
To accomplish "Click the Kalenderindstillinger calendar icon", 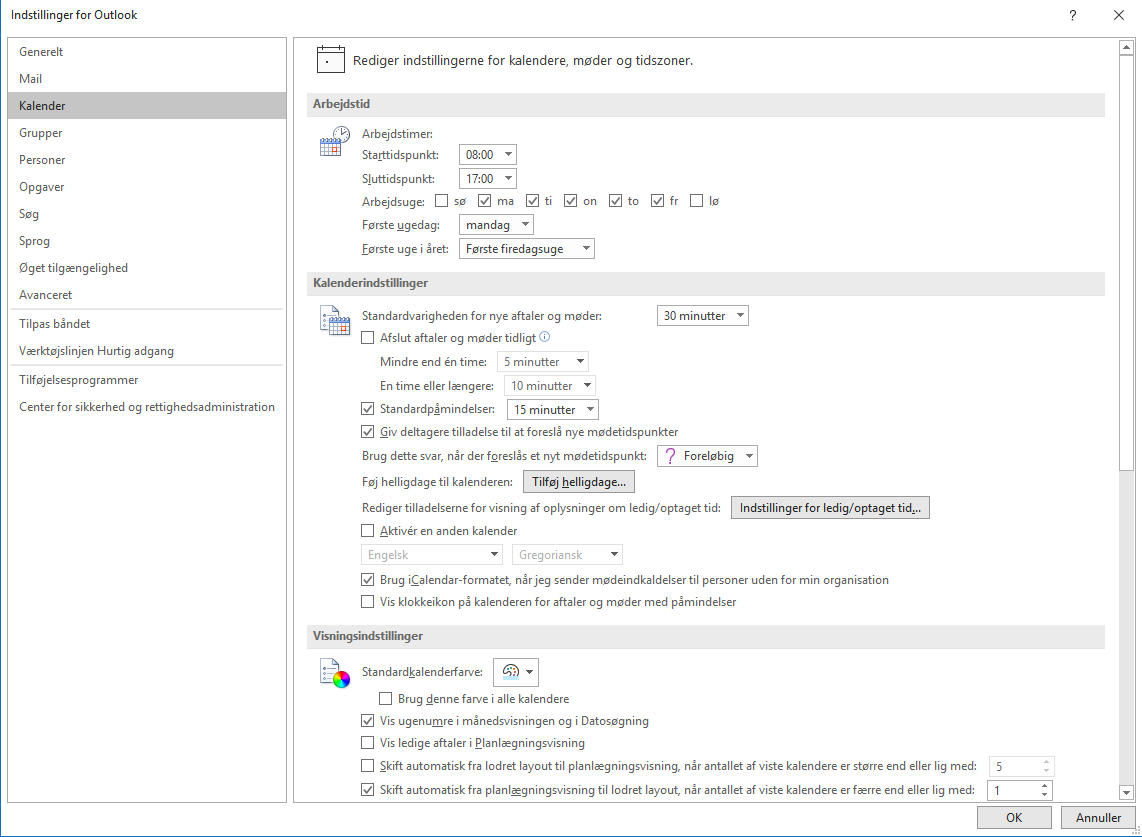I will [x=334, y=321].
